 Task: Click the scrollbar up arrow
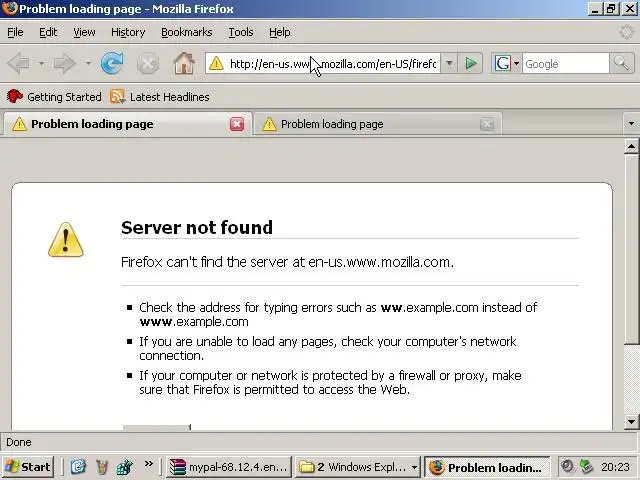631,146
